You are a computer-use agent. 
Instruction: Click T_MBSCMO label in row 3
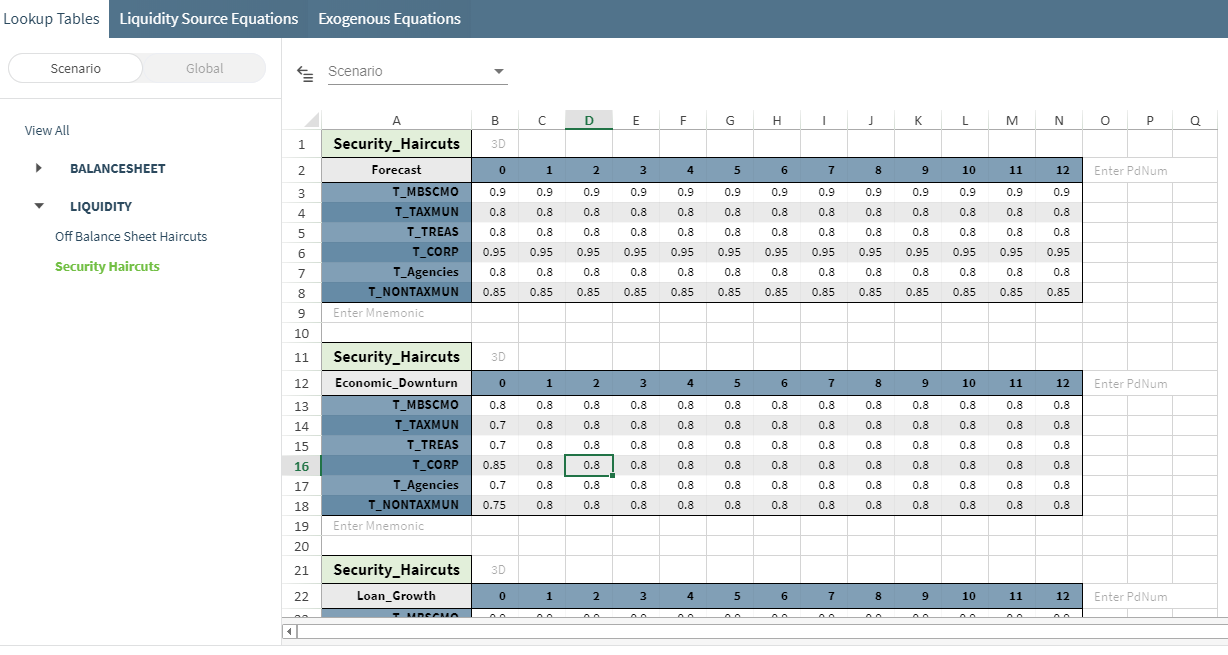[396, 192]
